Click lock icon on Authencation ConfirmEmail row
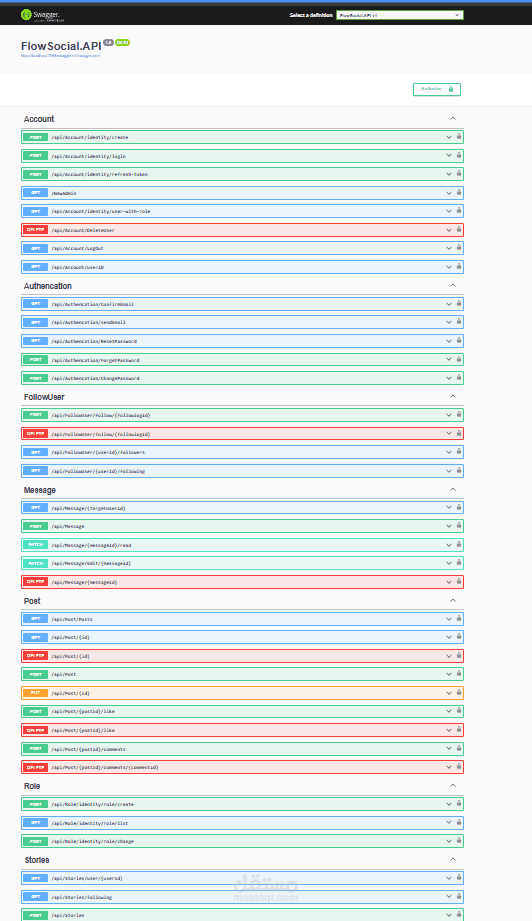Screen dimensions: 532x921 [x=459, y=304]
